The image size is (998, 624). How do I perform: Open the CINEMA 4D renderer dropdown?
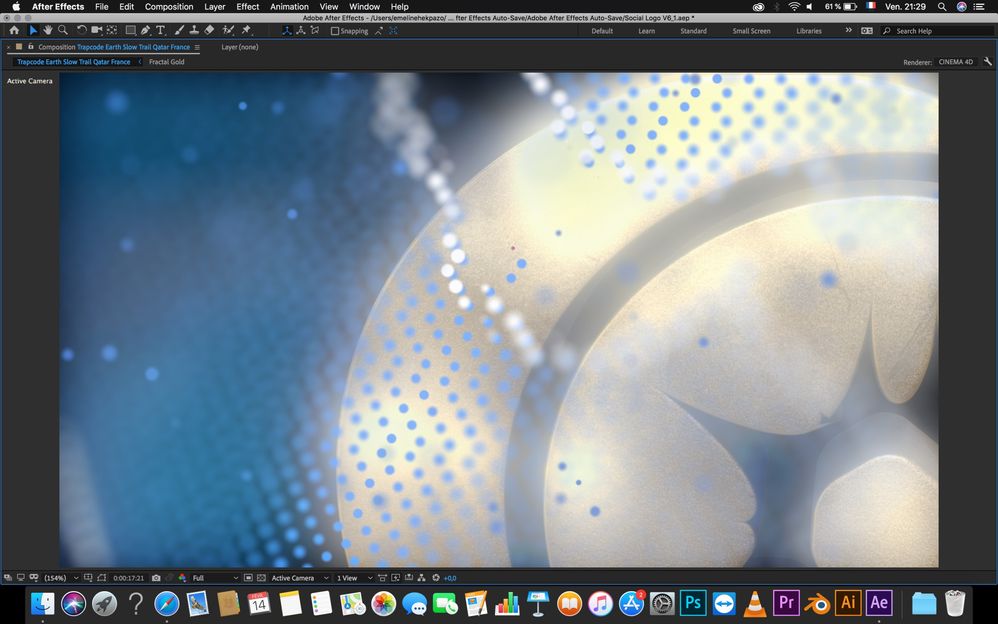tap(955, 62)
